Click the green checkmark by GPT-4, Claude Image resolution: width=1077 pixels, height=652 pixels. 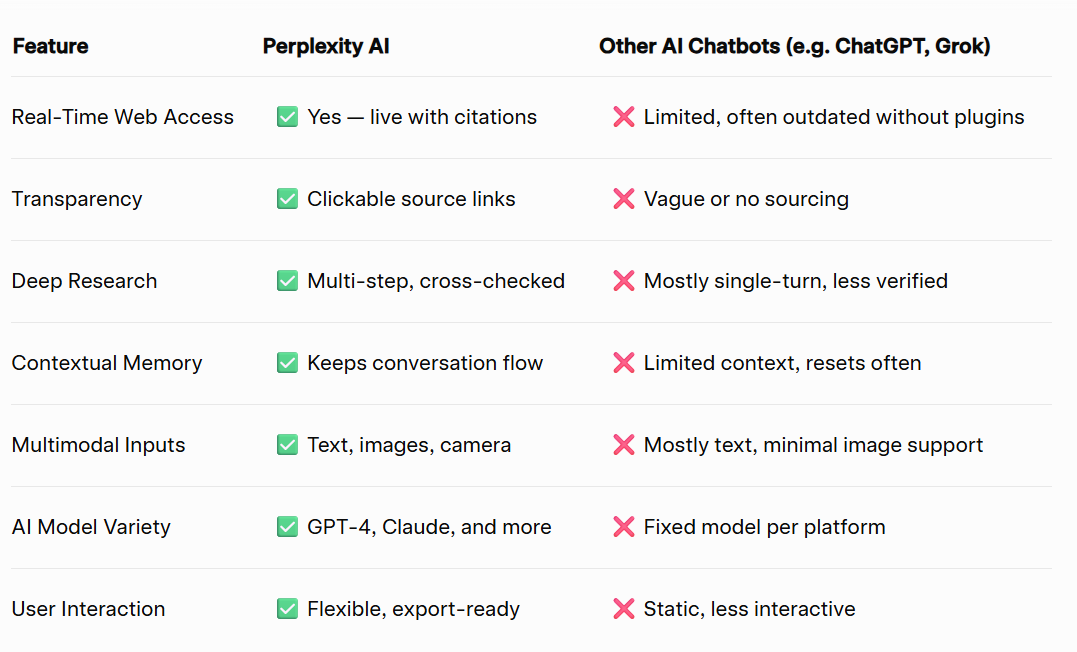click(x=287, y=526)
